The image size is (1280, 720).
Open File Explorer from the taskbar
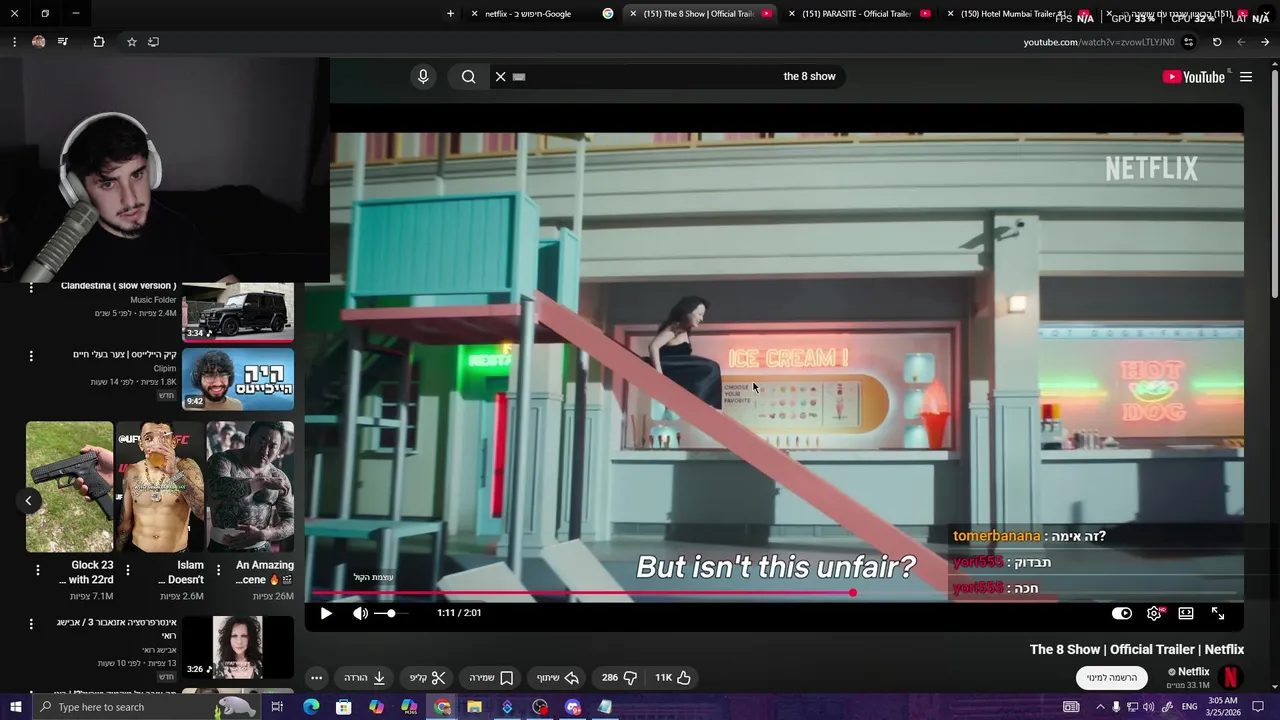pos(474,707)
